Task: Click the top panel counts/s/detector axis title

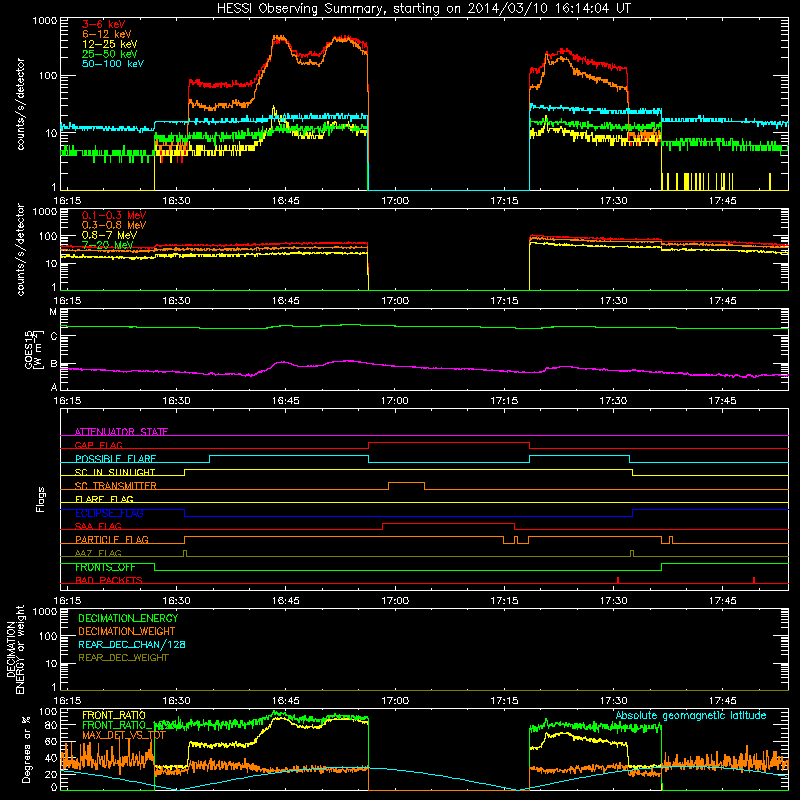Action: (21, 104)
